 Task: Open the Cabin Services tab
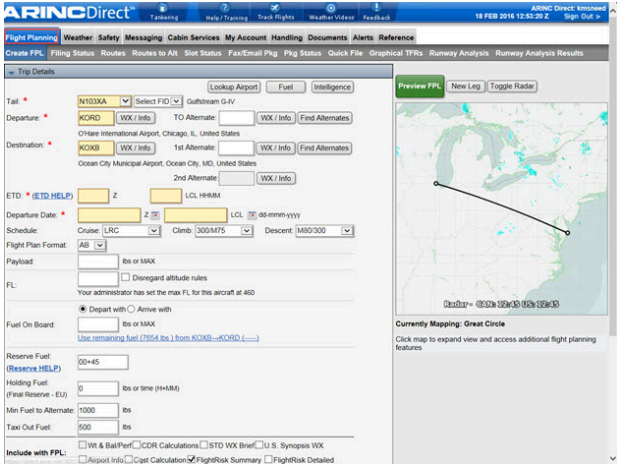point(193,37)
